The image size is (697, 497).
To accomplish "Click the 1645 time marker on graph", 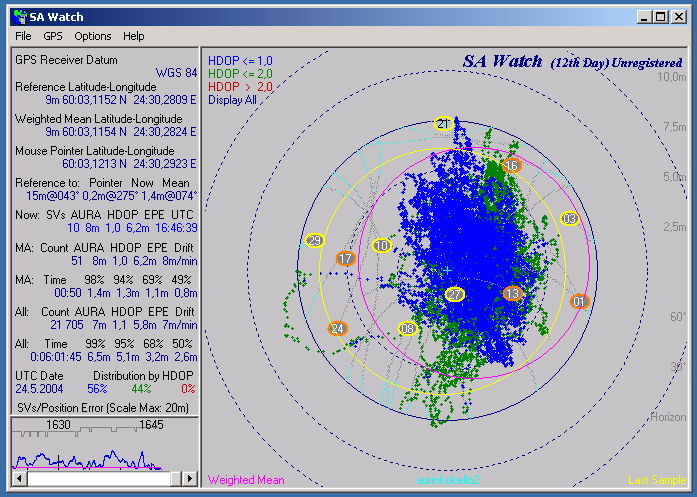I will [x=151, y=425].
